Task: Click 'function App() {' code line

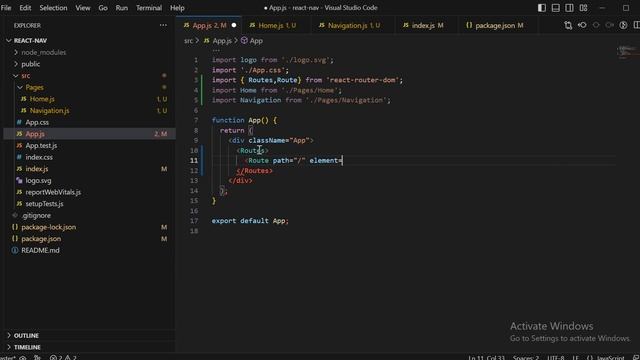Action: coord(244,120)
